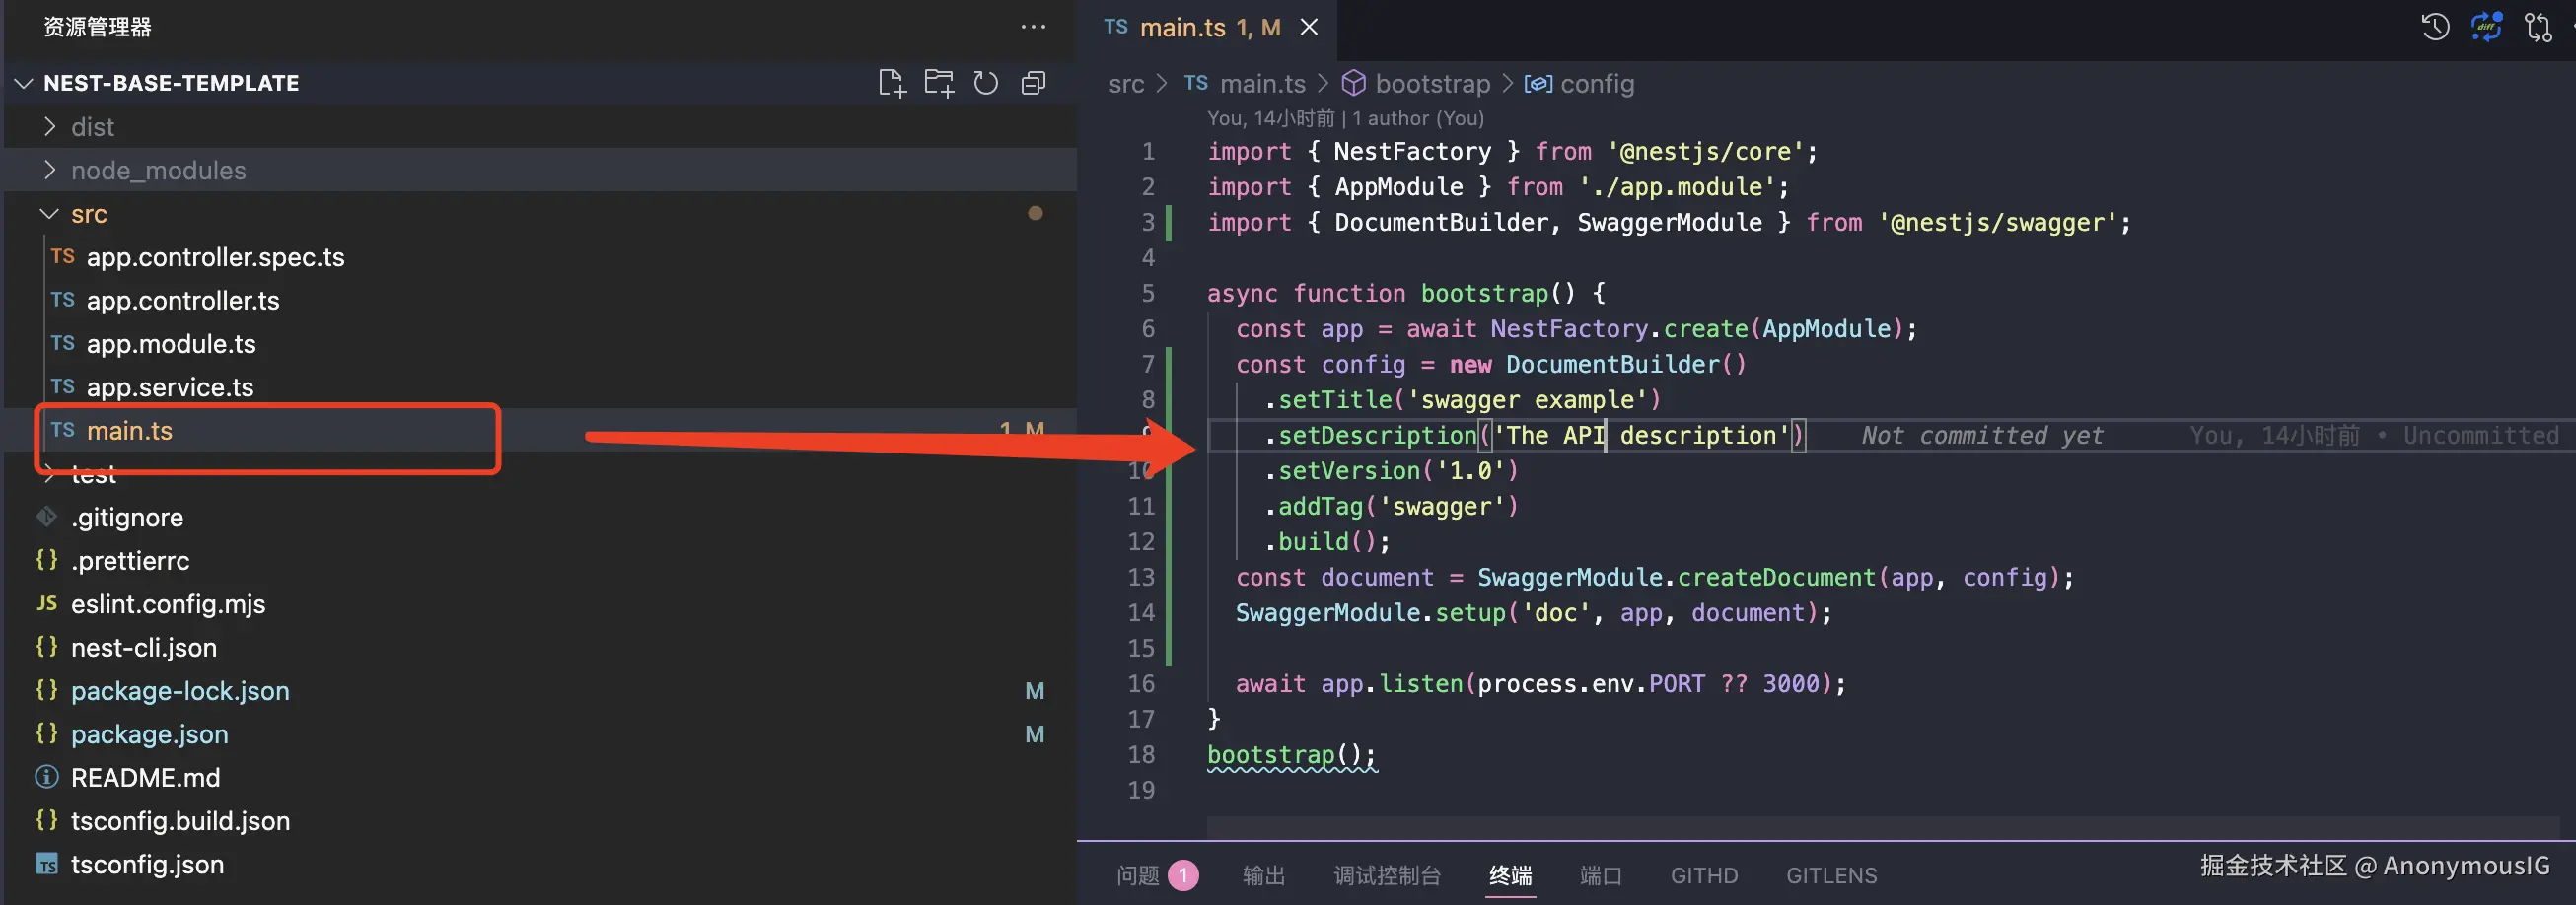2576x905 pixels.
Task: Click the 'Not committed yet' blame annotation
Action: [x=1982, y=435]
